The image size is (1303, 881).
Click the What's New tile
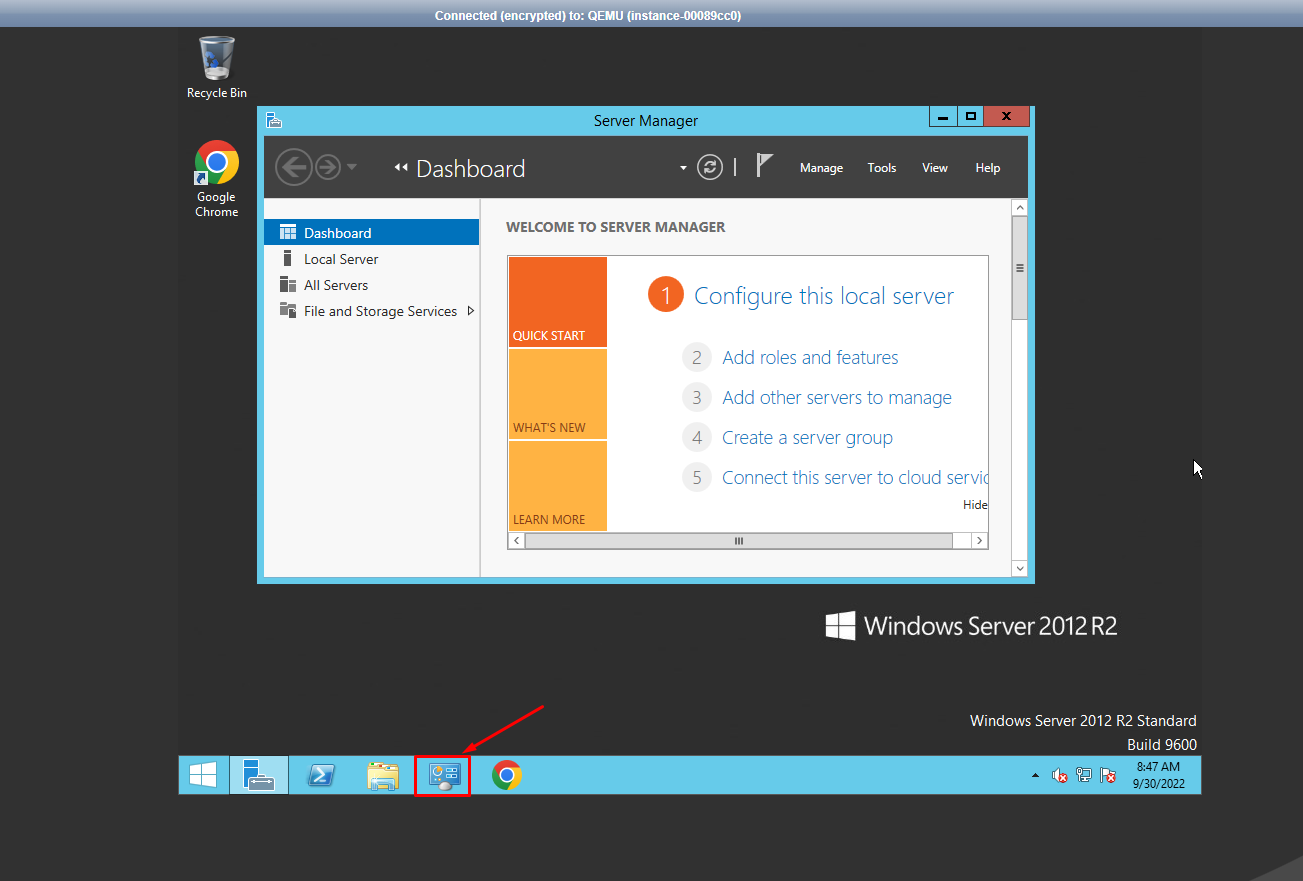[558, 394]
